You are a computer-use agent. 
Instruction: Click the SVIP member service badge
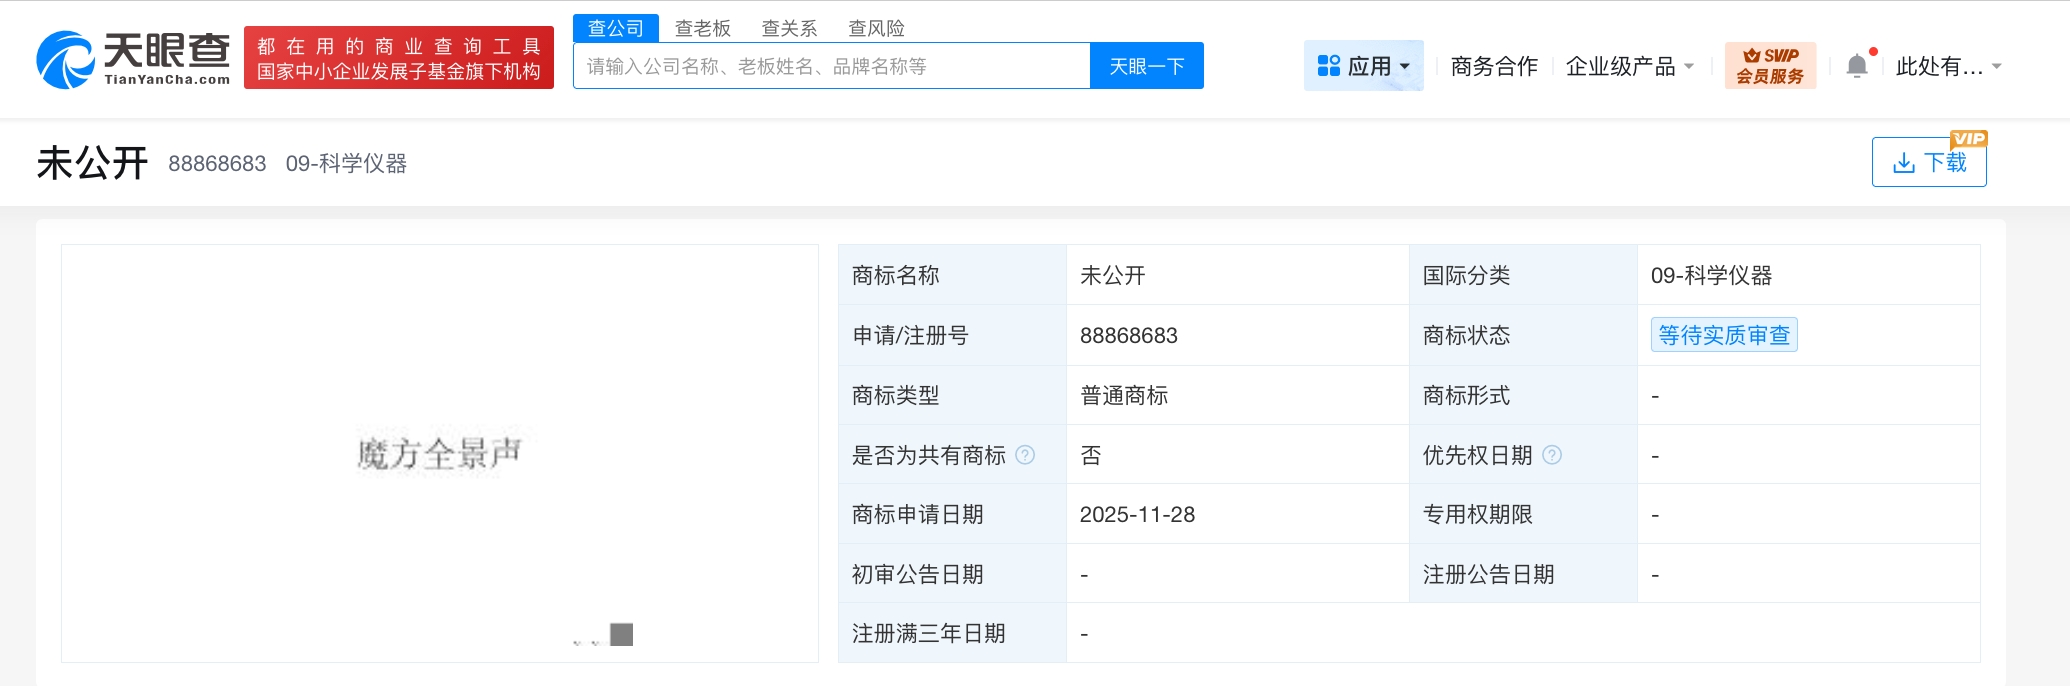[x=1769, y=66]
